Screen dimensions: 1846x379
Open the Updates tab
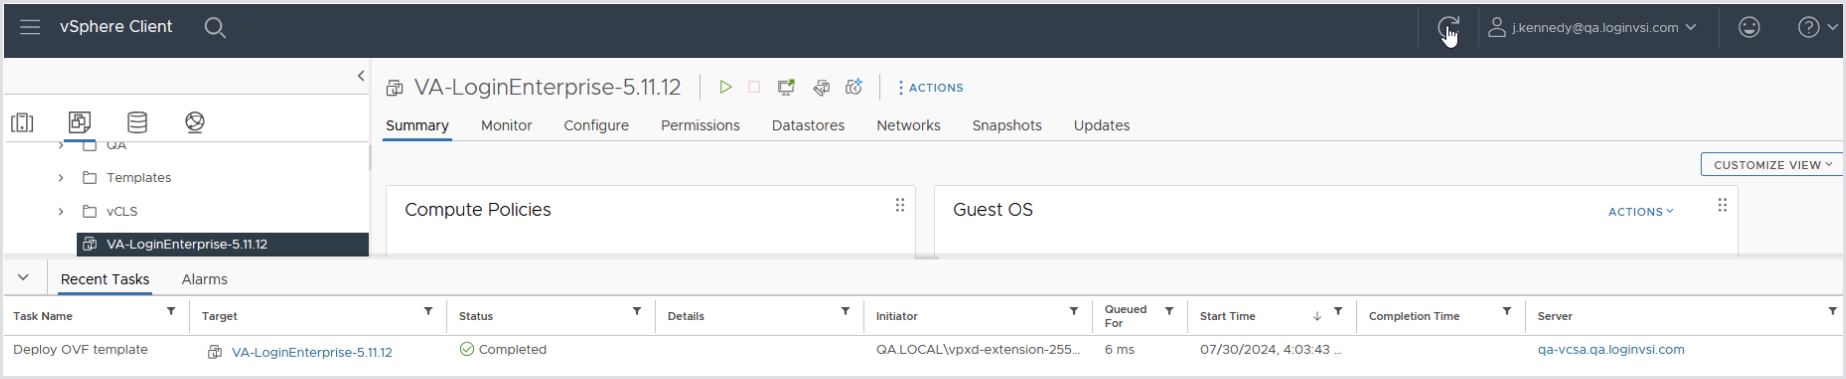point(1101,126)
